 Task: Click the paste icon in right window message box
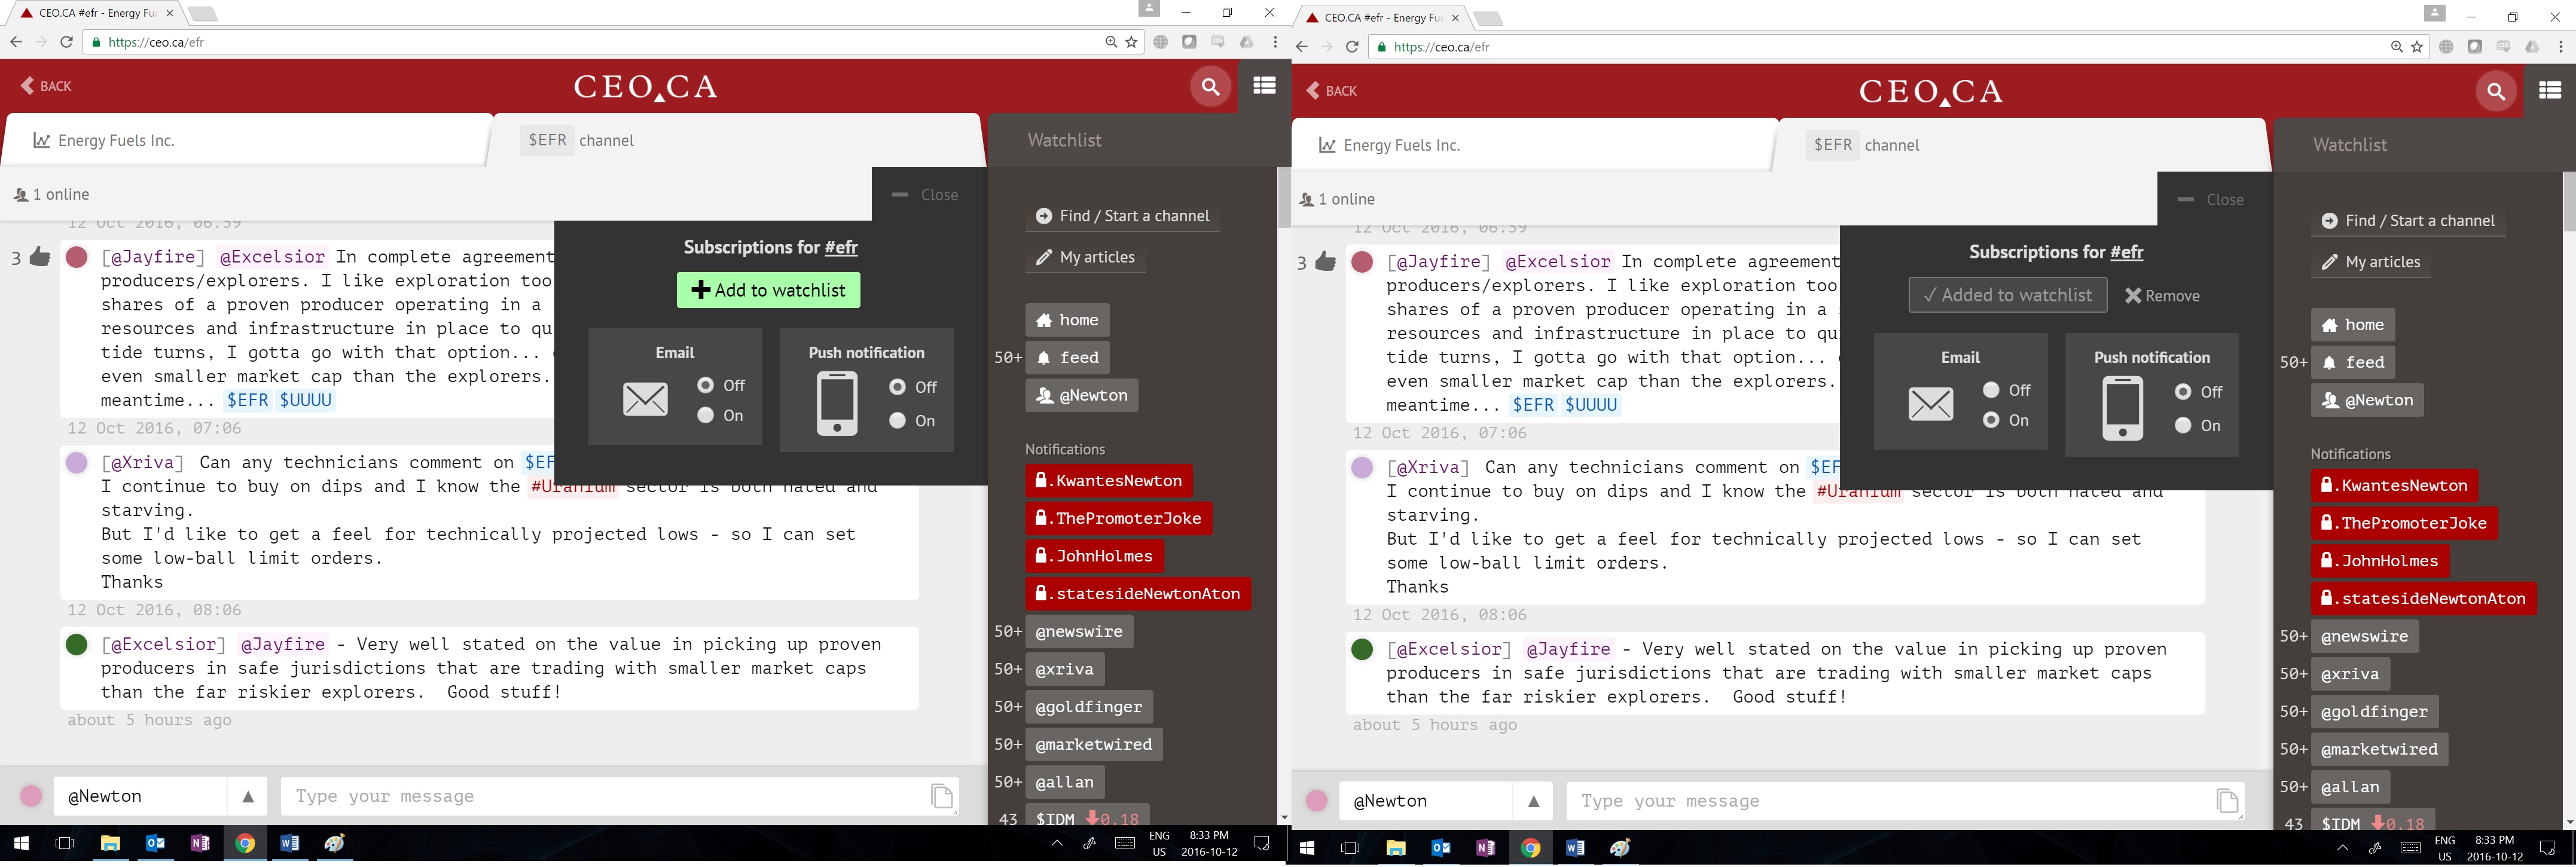pos(2227,801)
